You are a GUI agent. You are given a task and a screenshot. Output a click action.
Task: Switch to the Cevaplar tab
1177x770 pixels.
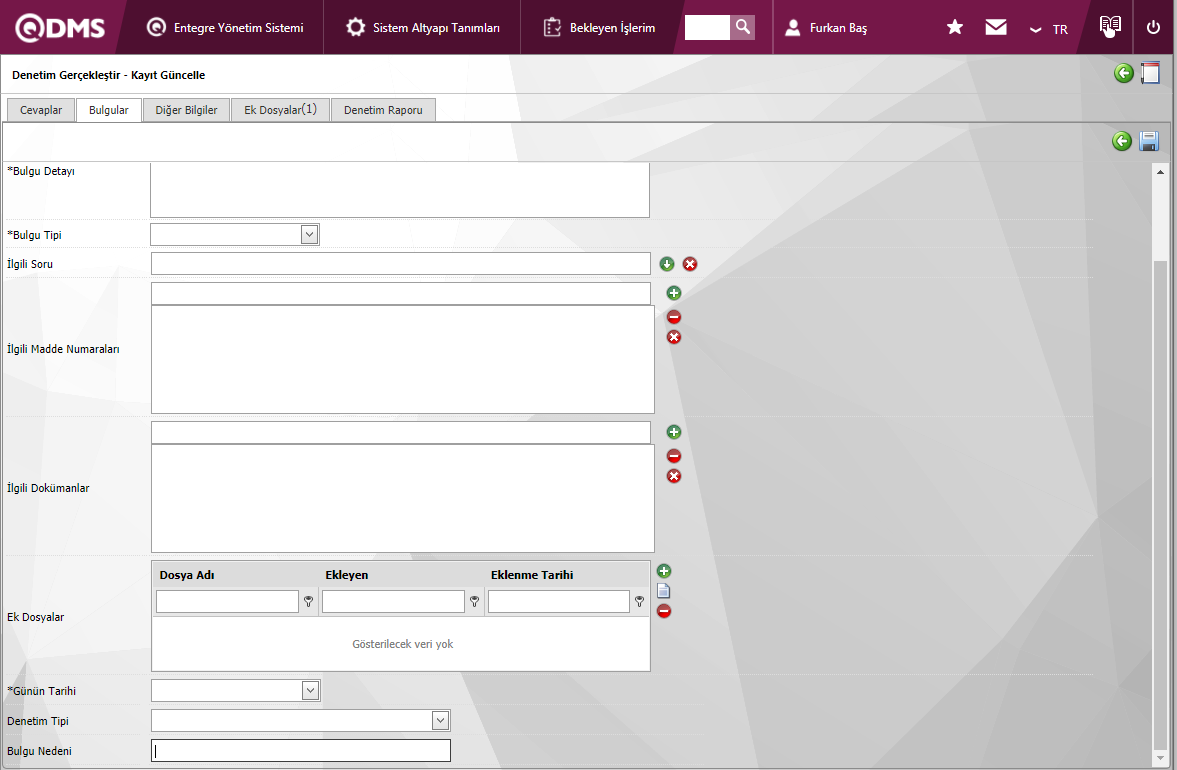[x=41, y=110]
